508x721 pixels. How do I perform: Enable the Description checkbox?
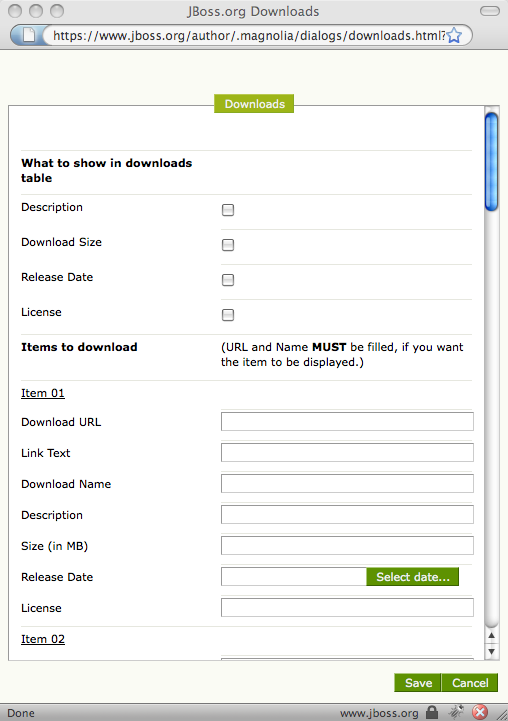(x=228, y=210)
